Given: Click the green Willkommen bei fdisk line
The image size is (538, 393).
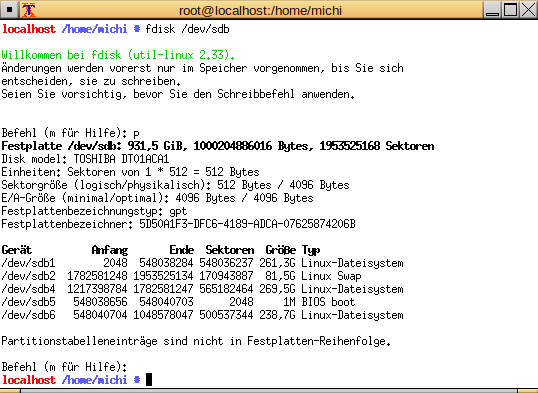Looking at the screenshot, I should click(x=118, y=55).
